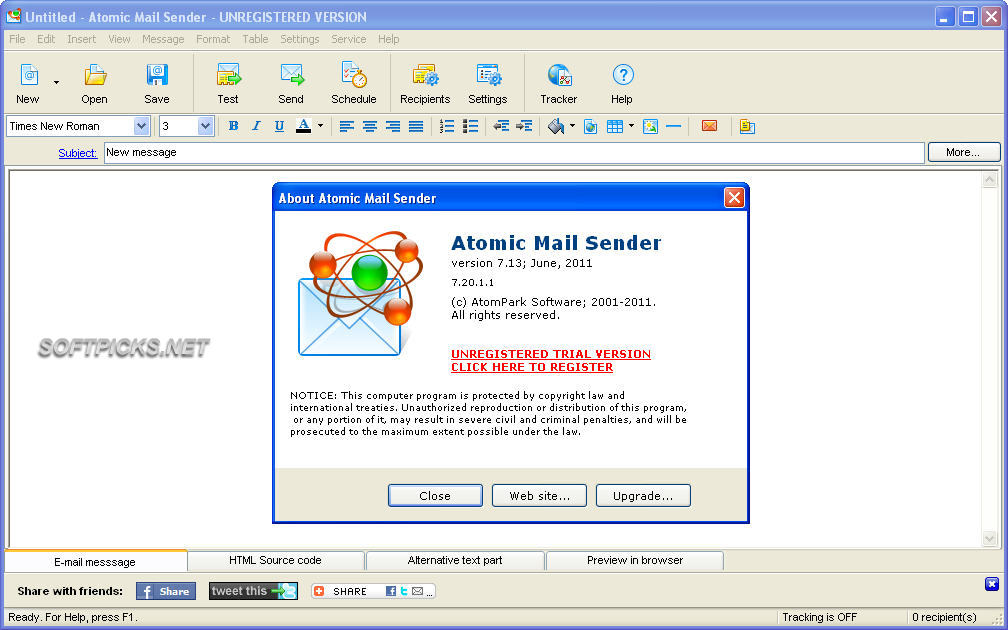Launch the Tracker tool
Viewport: 1008px width, 630px height.
coord(559,84)
